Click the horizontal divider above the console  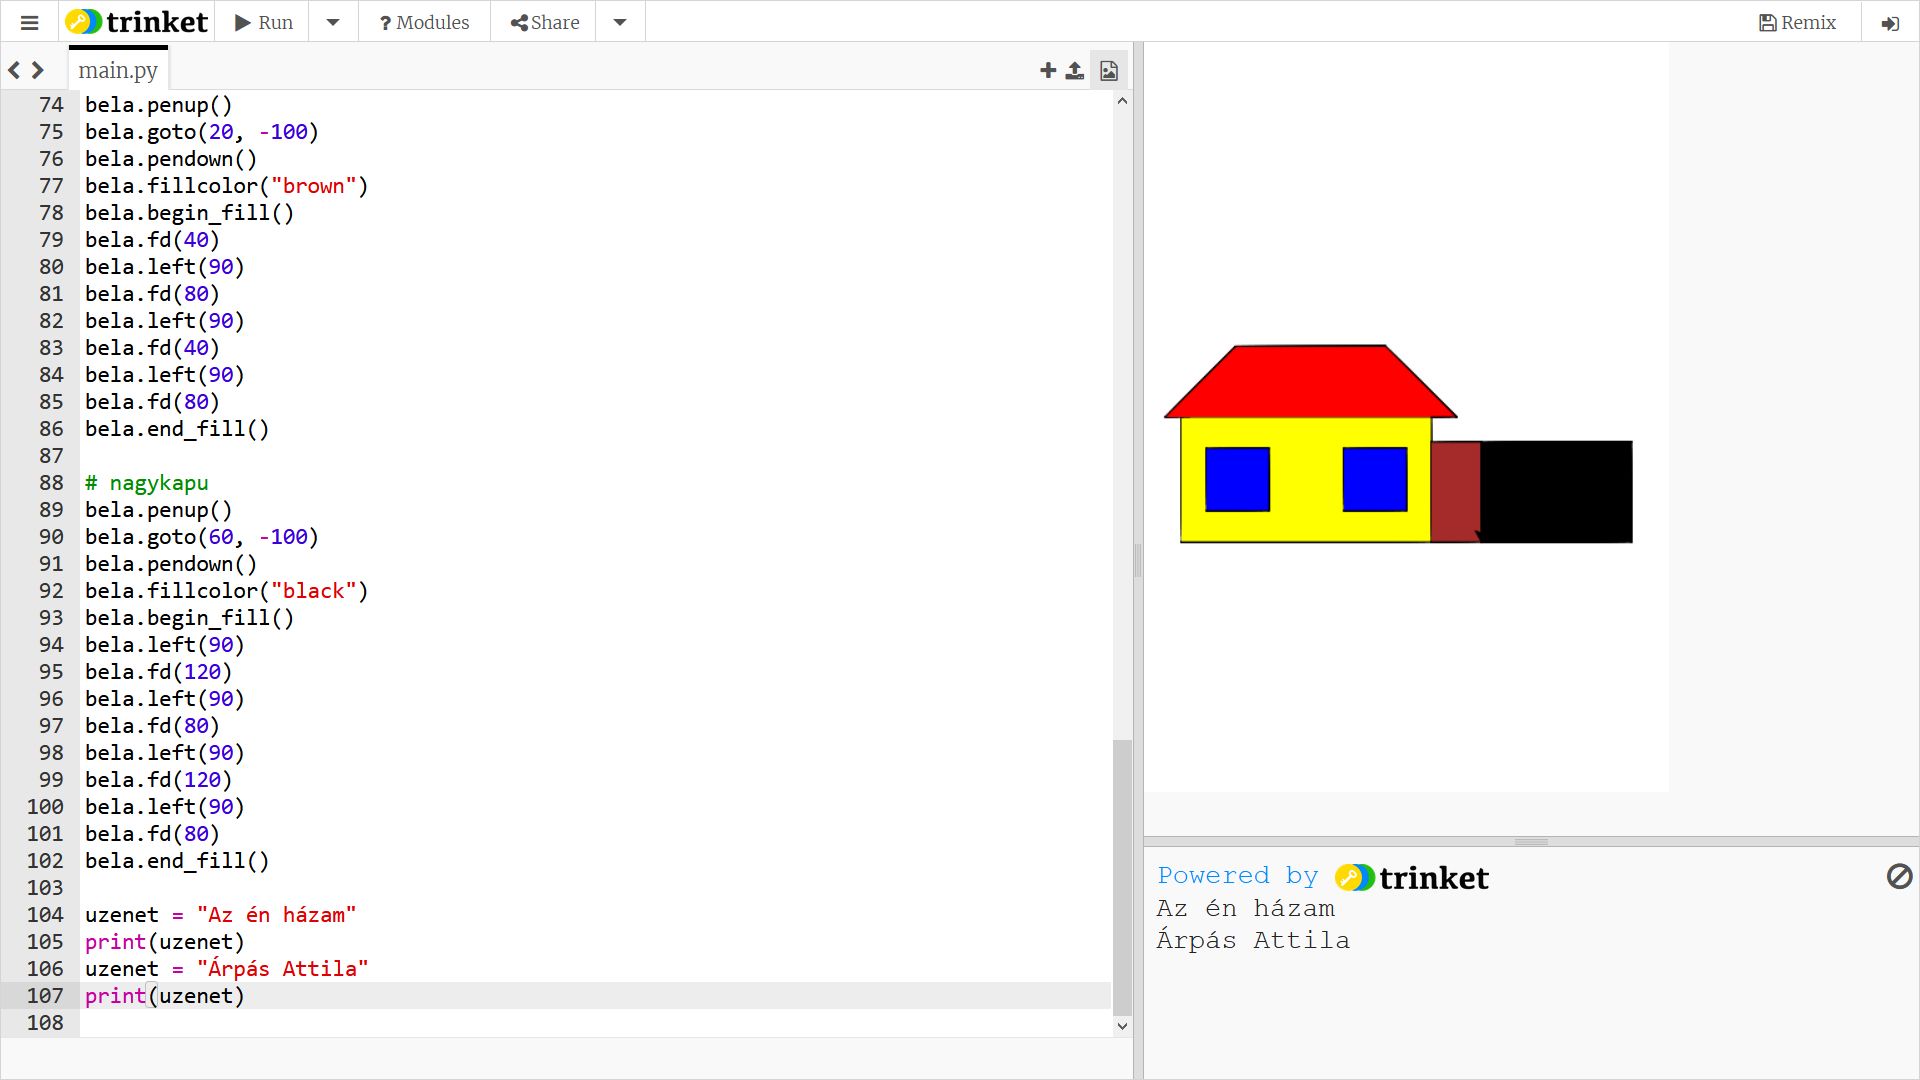[x=1530, y=842]
